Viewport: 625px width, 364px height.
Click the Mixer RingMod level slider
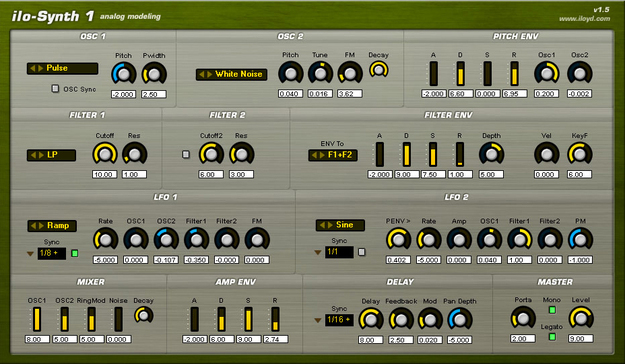(91, 319)
